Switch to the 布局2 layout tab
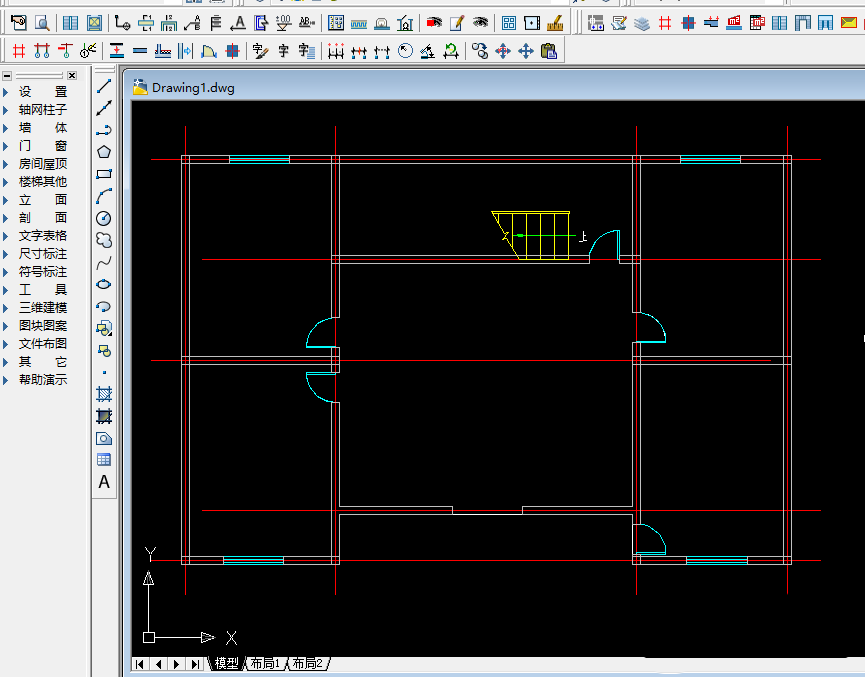The image size is (865, 677). (308, 664)
